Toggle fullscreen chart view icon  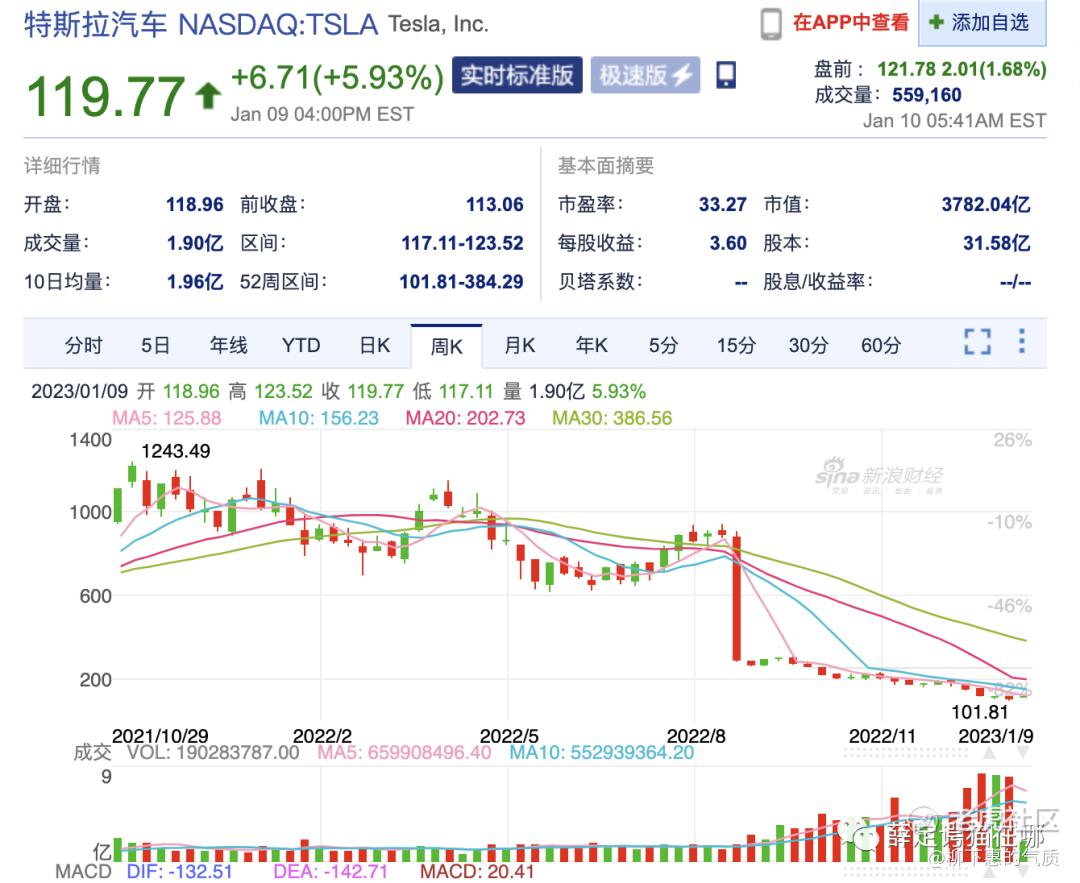(x=977, y=342)
